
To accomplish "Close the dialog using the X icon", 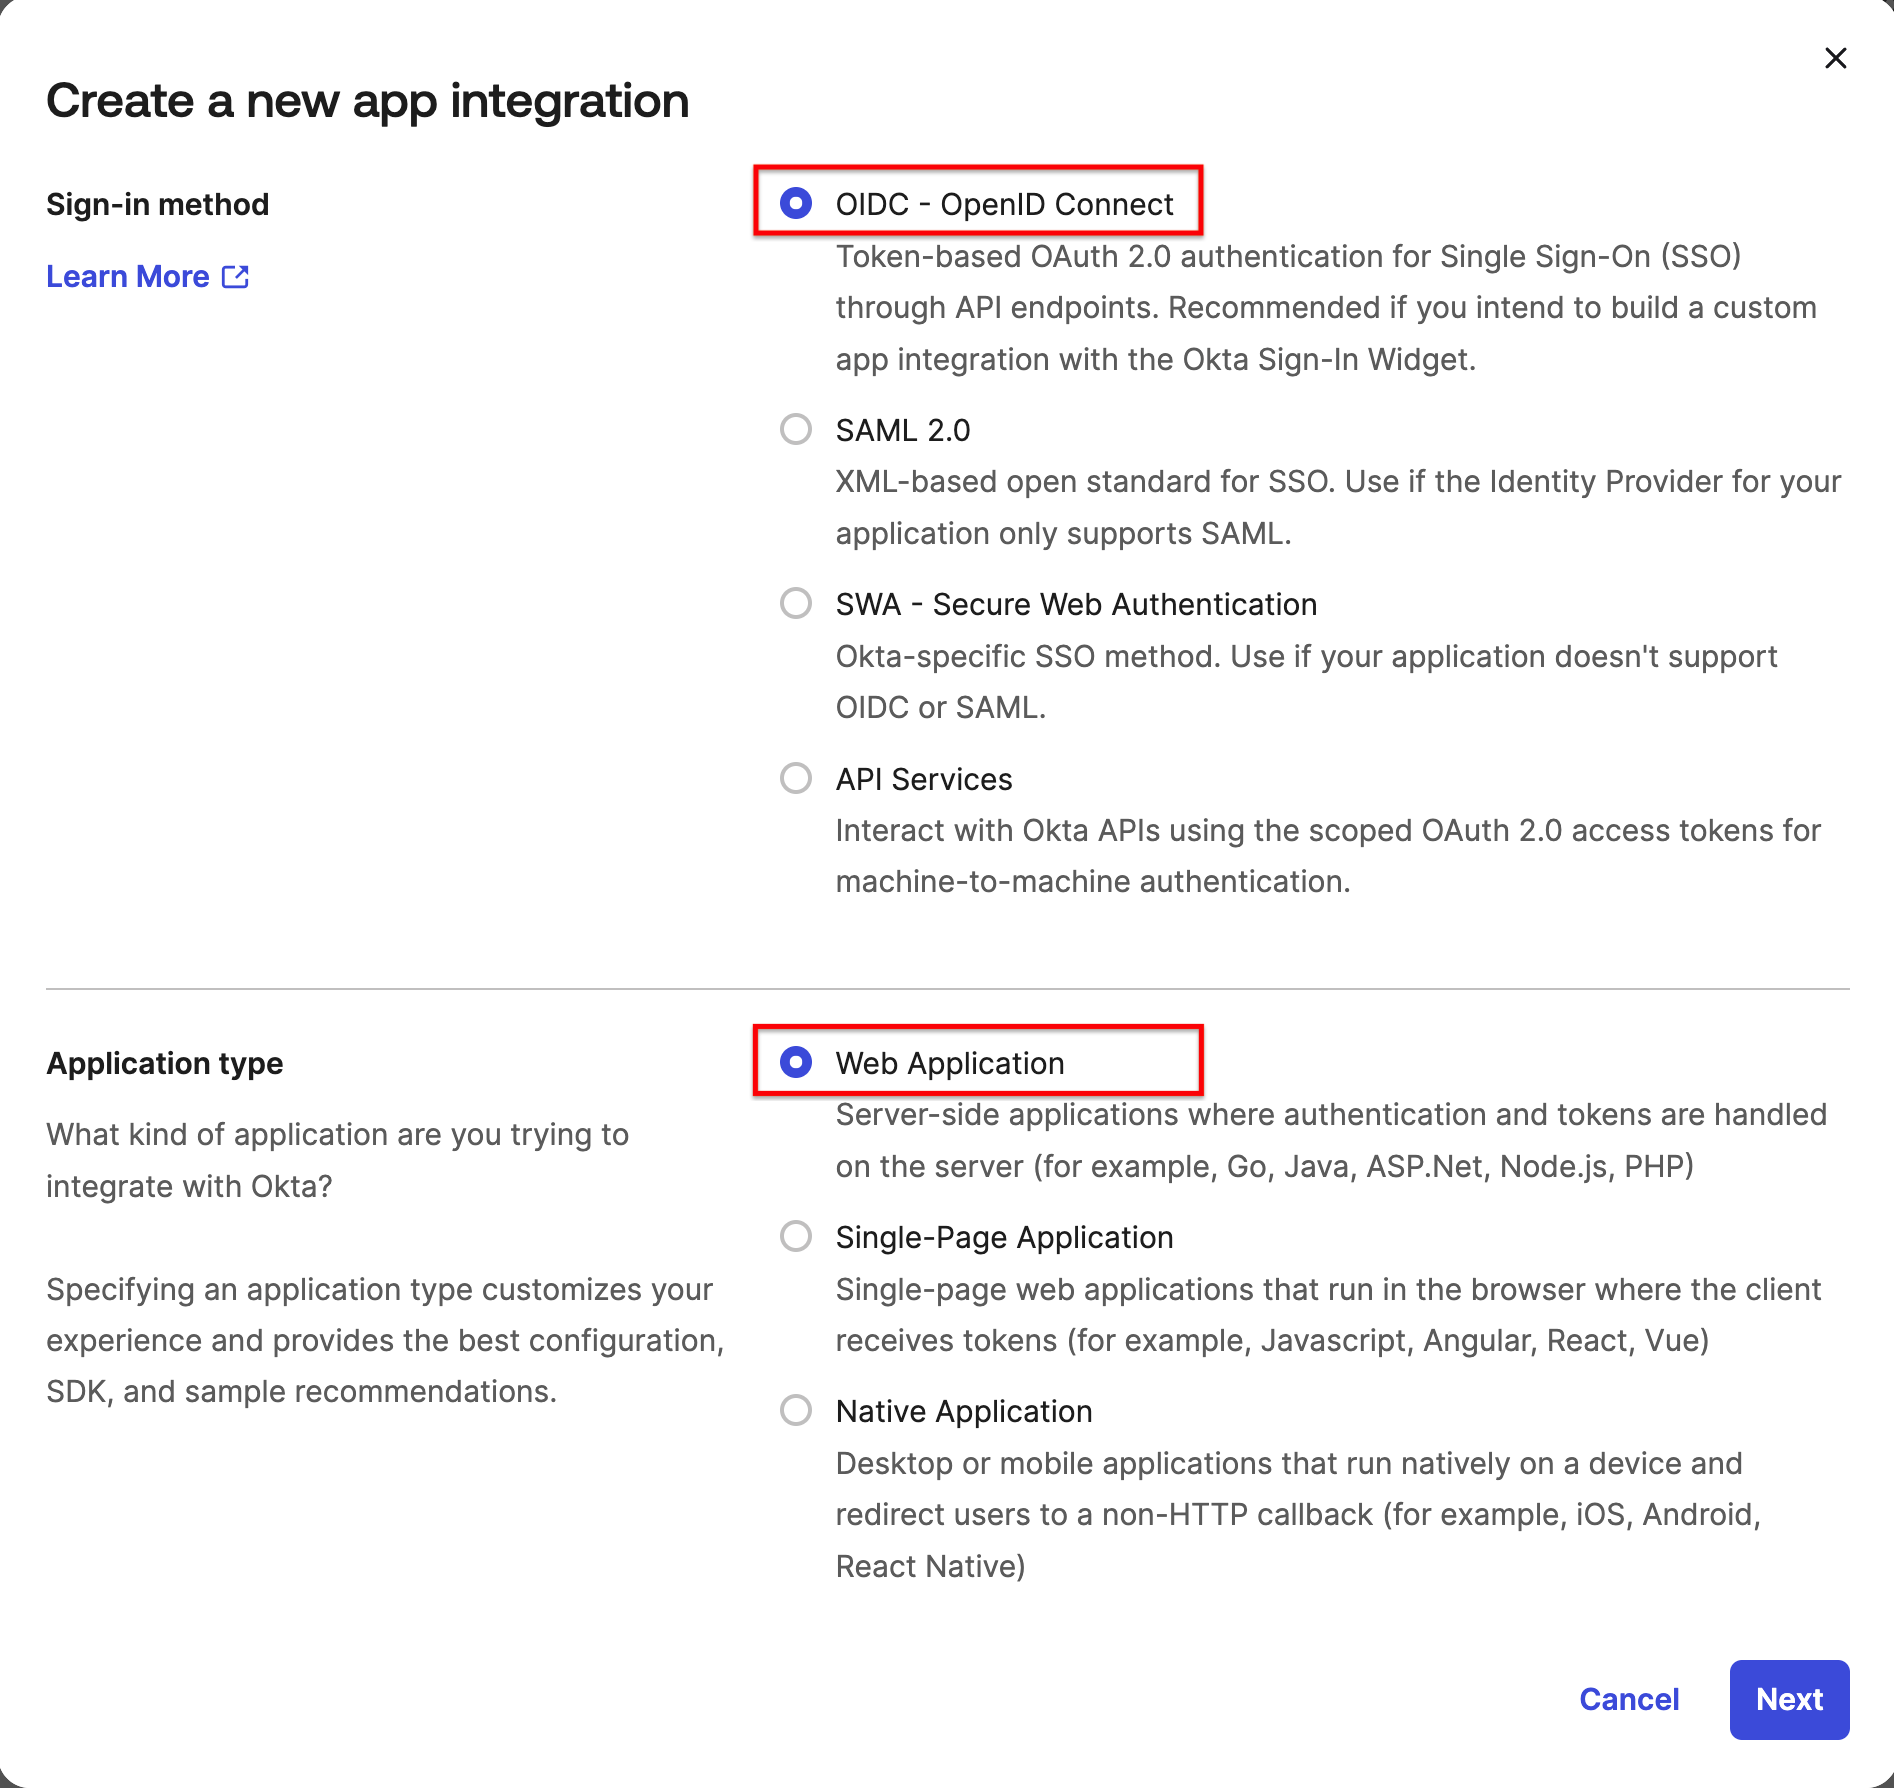I will click(1836, 58).
